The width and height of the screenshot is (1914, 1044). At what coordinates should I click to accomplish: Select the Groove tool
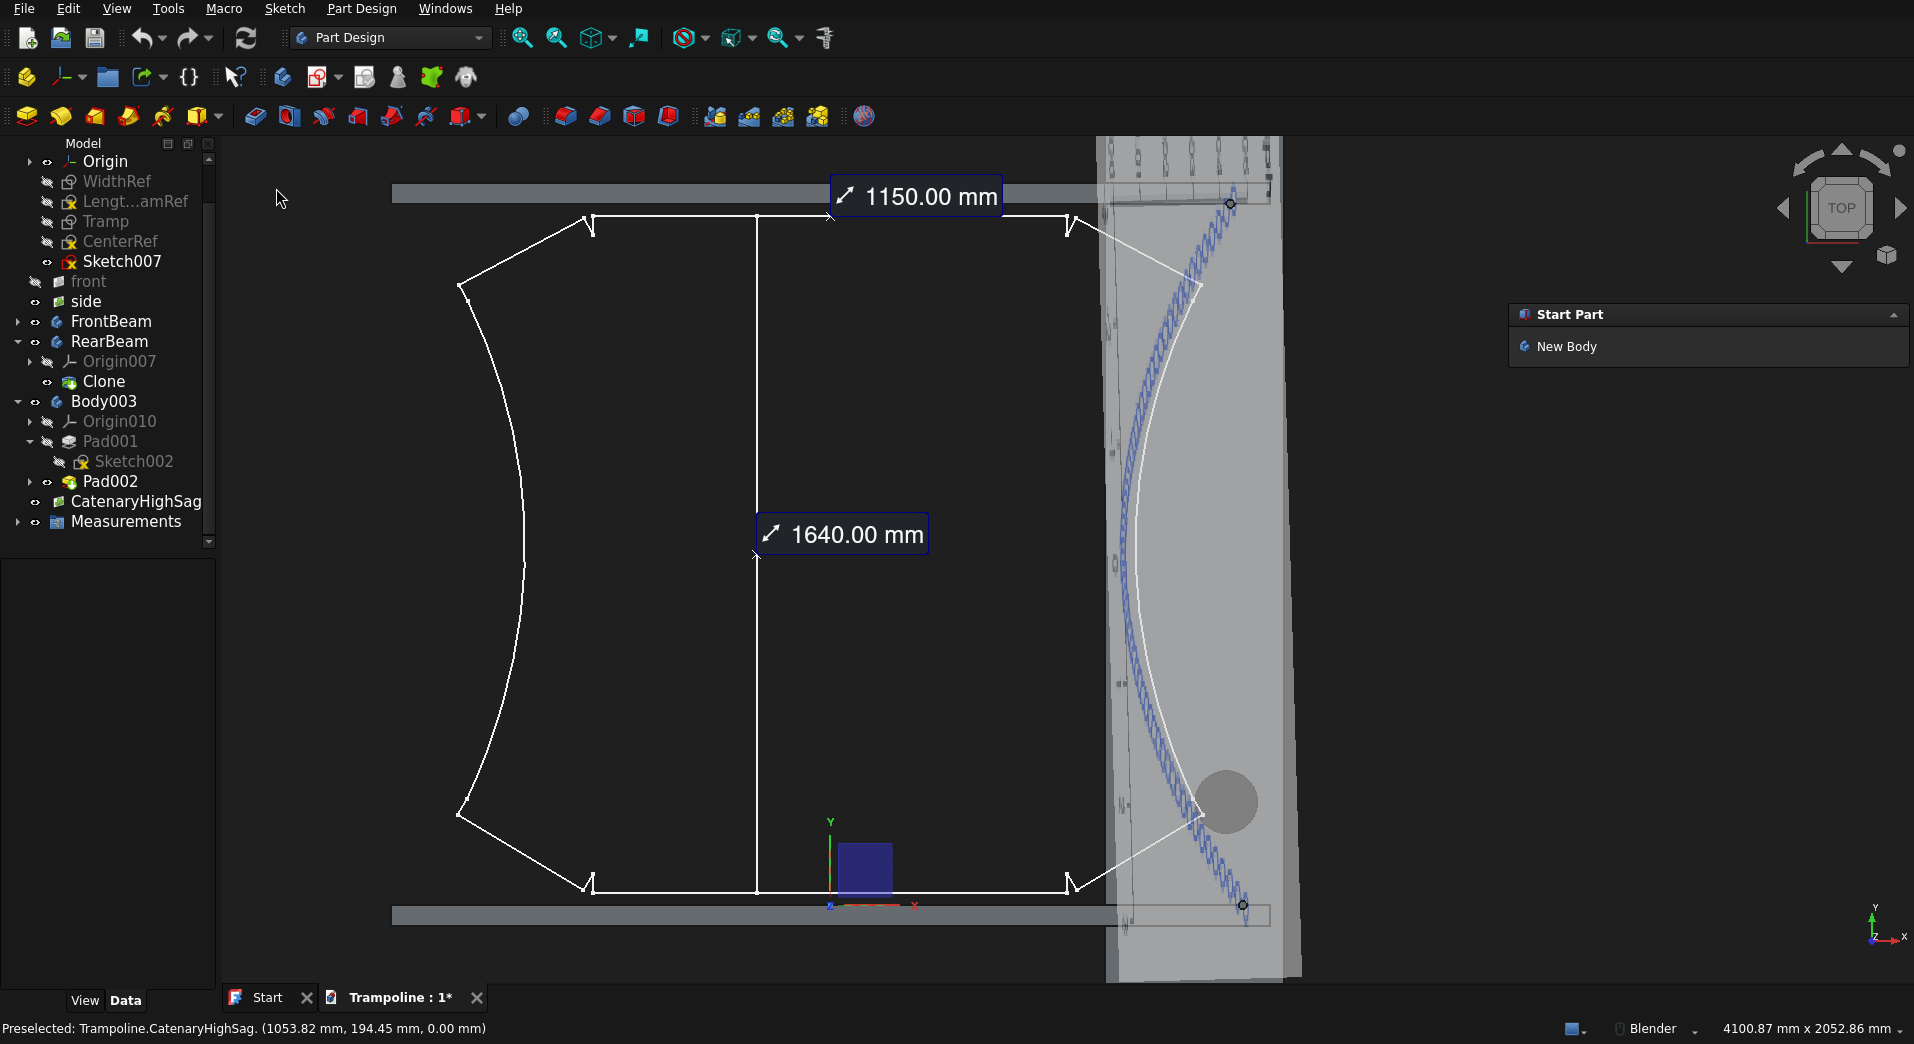pyautogui.click(x=323, y=117)
